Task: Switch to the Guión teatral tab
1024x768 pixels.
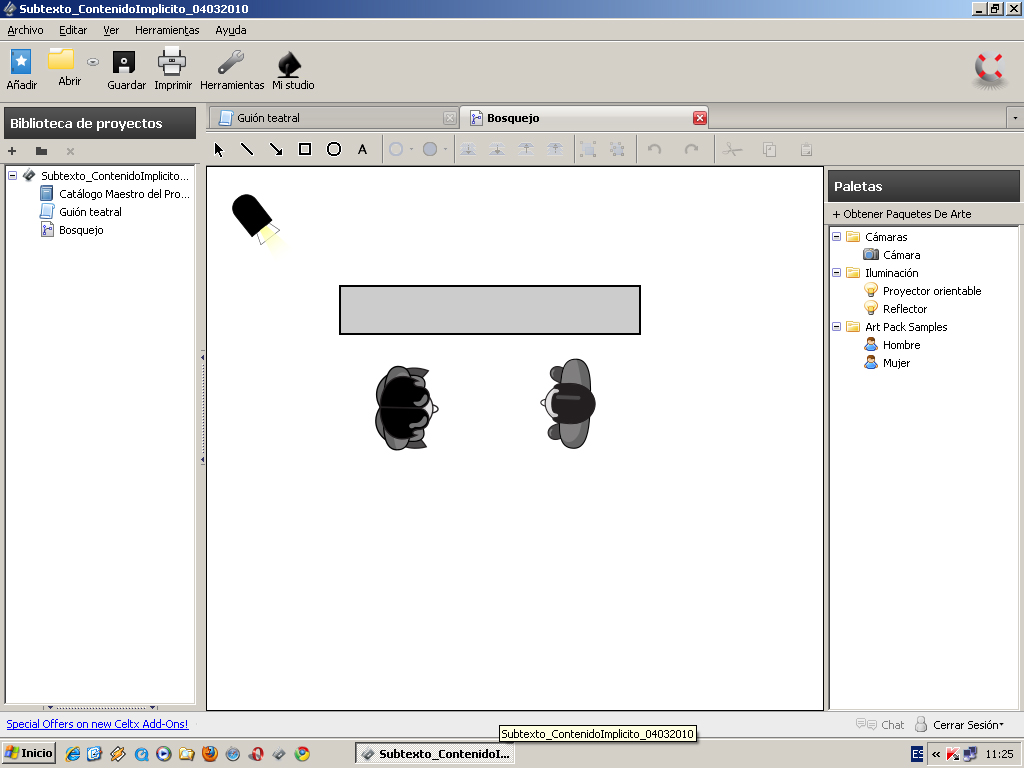Action: 268,118
